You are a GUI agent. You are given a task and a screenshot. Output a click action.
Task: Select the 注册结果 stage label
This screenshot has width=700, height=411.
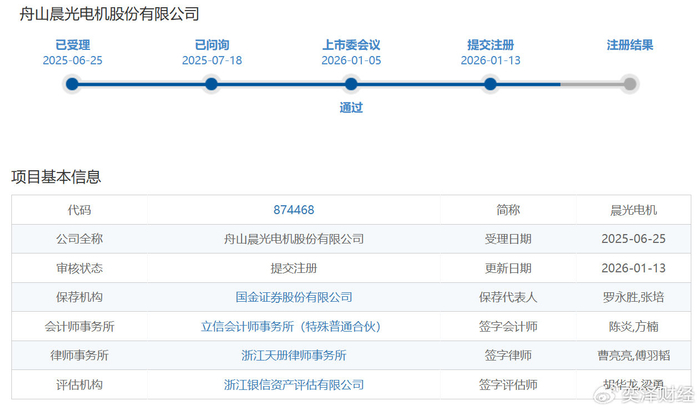pos(630,45)
